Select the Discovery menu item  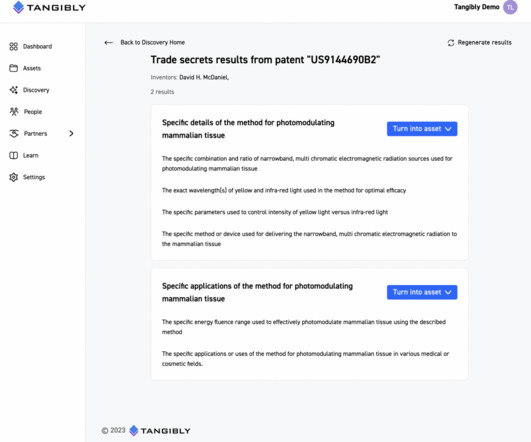(29, 90)
